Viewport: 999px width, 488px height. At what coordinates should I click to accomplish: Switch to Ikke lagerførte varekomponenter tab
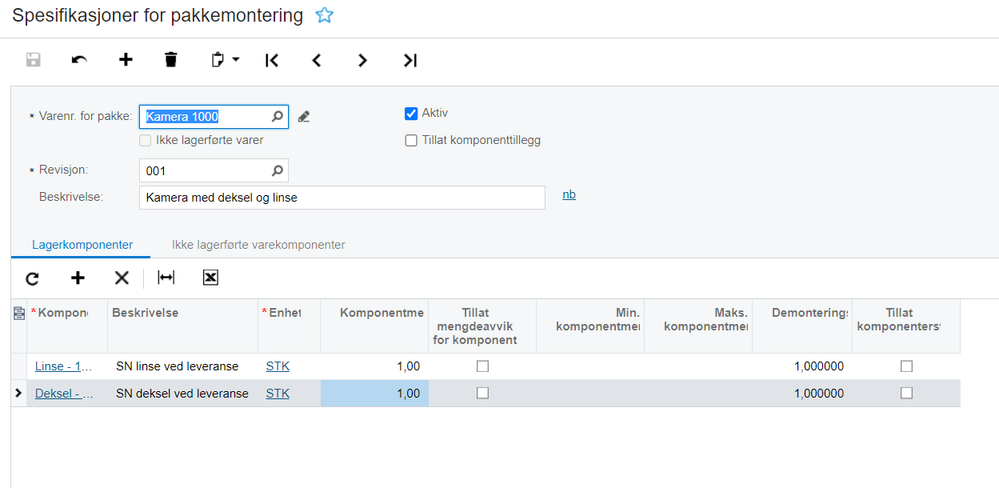coord(258,245)
